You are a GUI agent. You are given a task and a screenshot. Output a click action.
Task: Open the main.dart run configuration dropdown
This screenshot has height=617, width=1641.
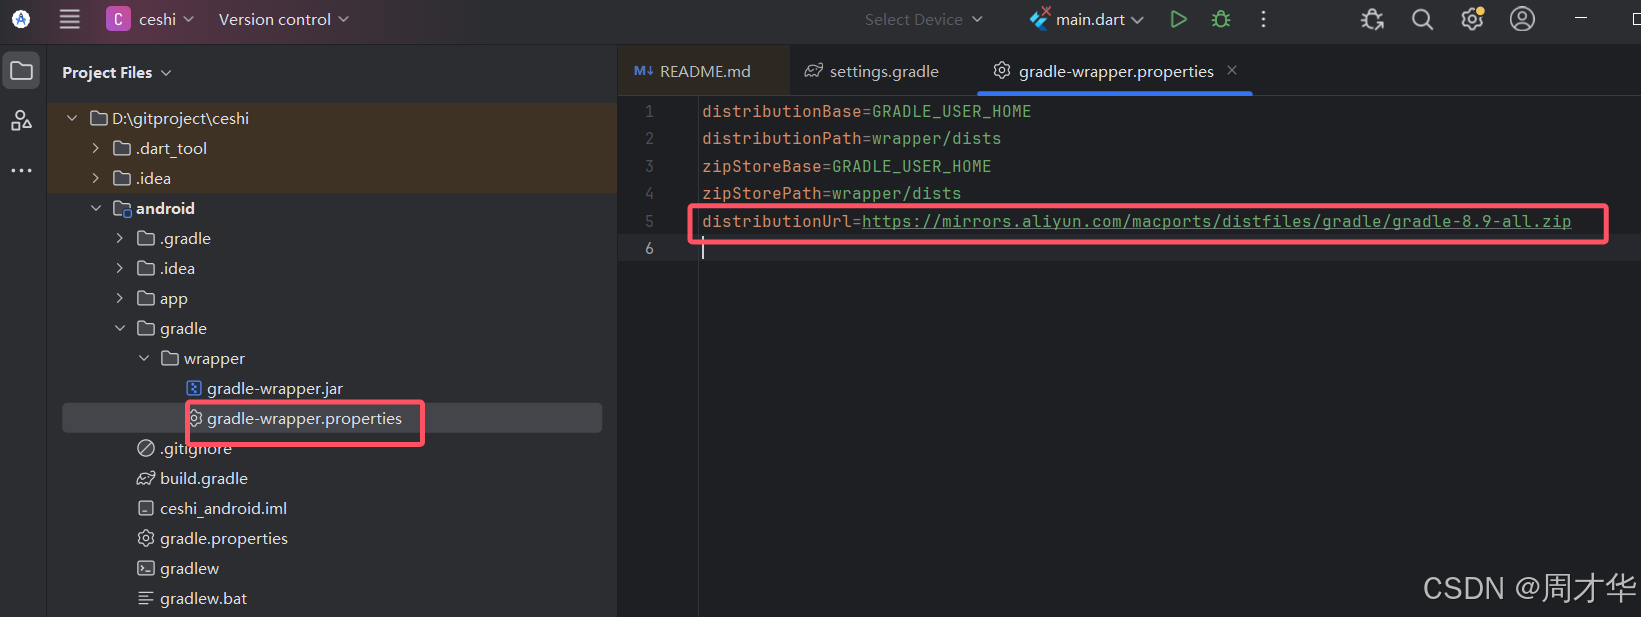point(1089,19)
